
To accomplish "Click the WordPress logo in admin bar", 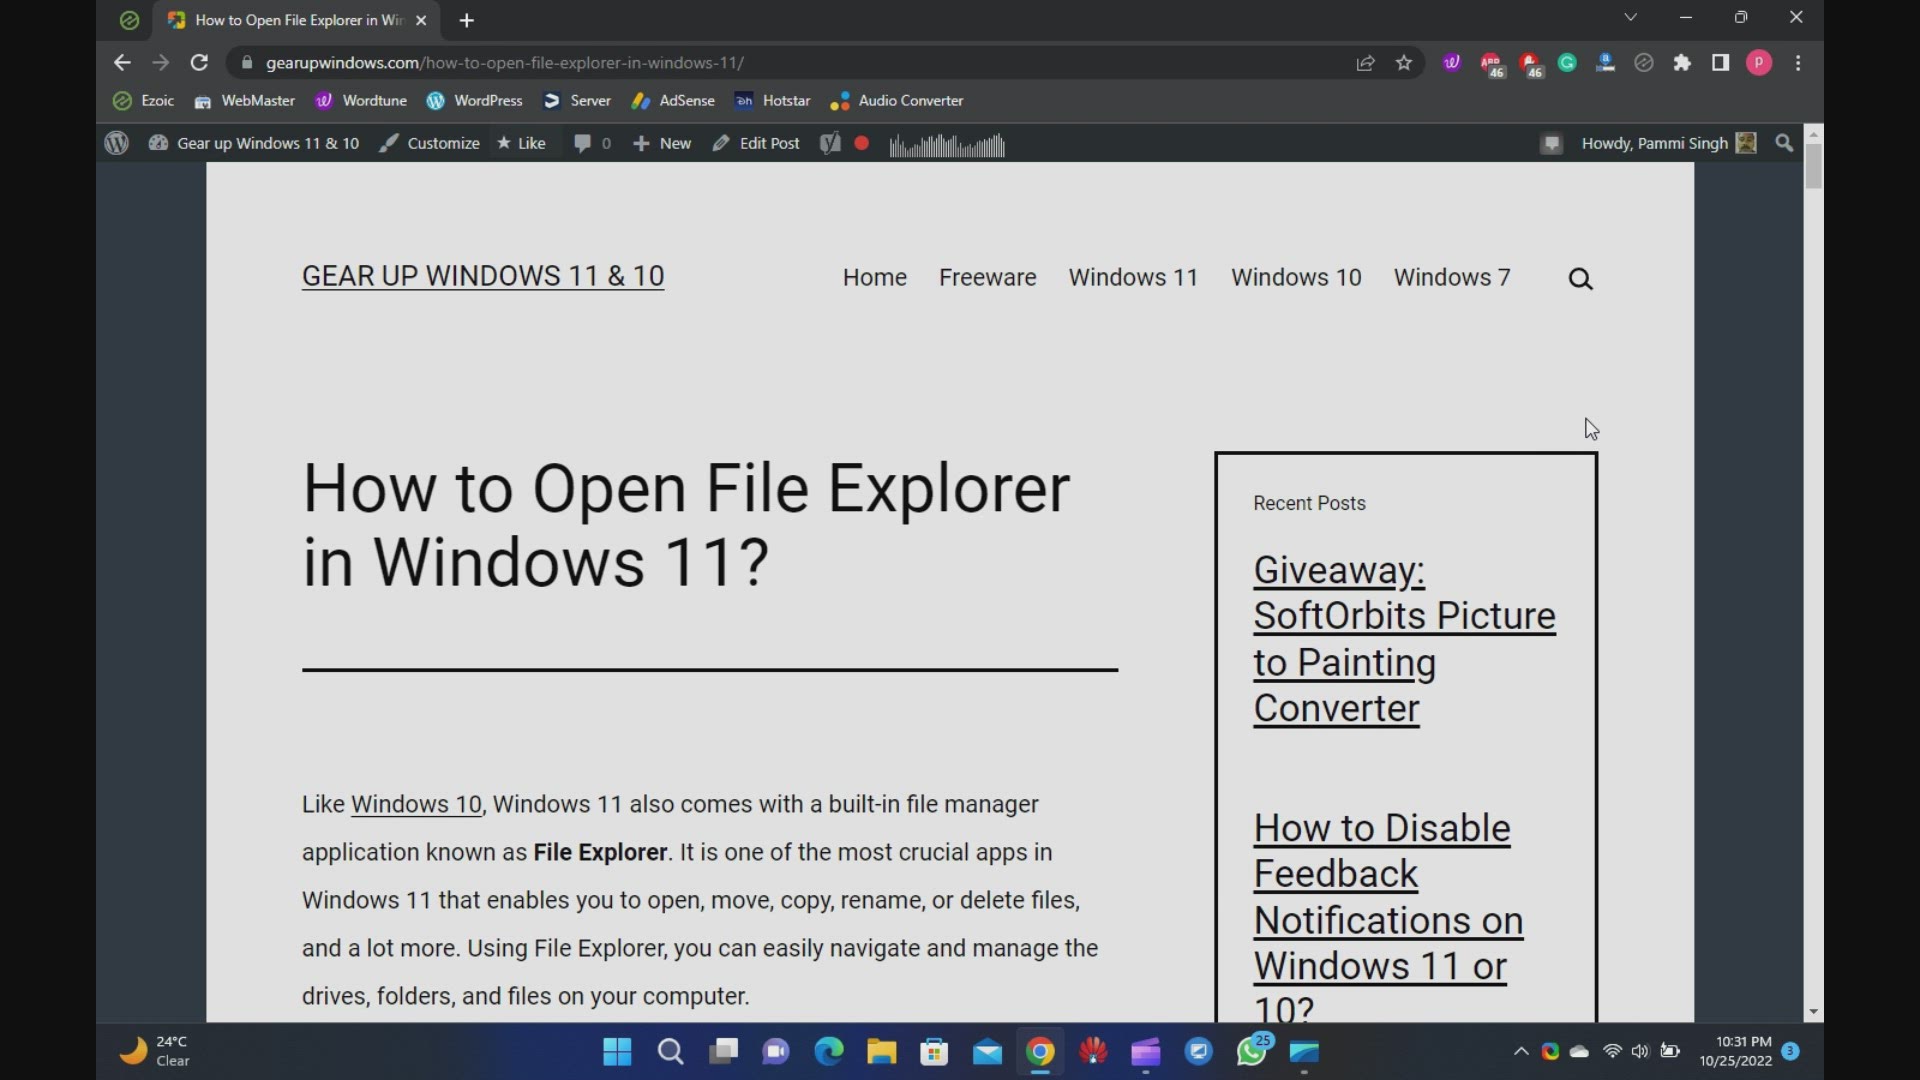I will tap(117, 144).
